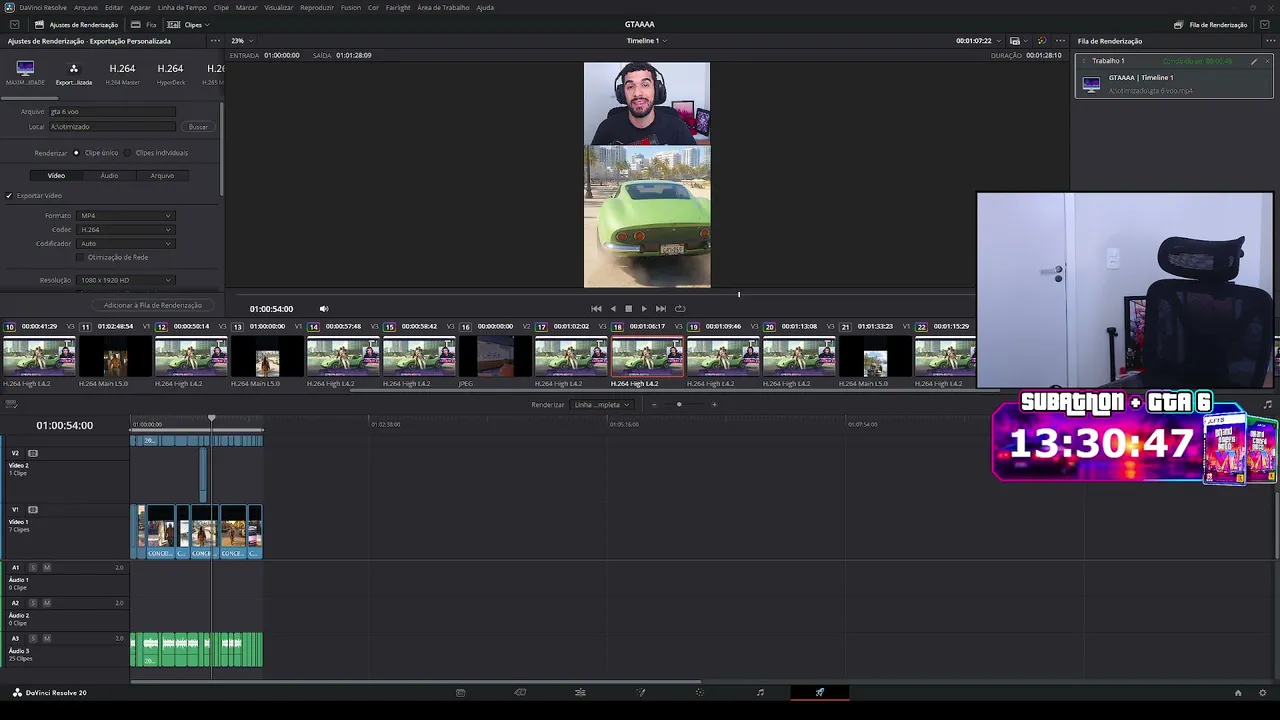
Task: Open the Ajustes de Renderização panel toggle
Action: [x=76, y=24]
